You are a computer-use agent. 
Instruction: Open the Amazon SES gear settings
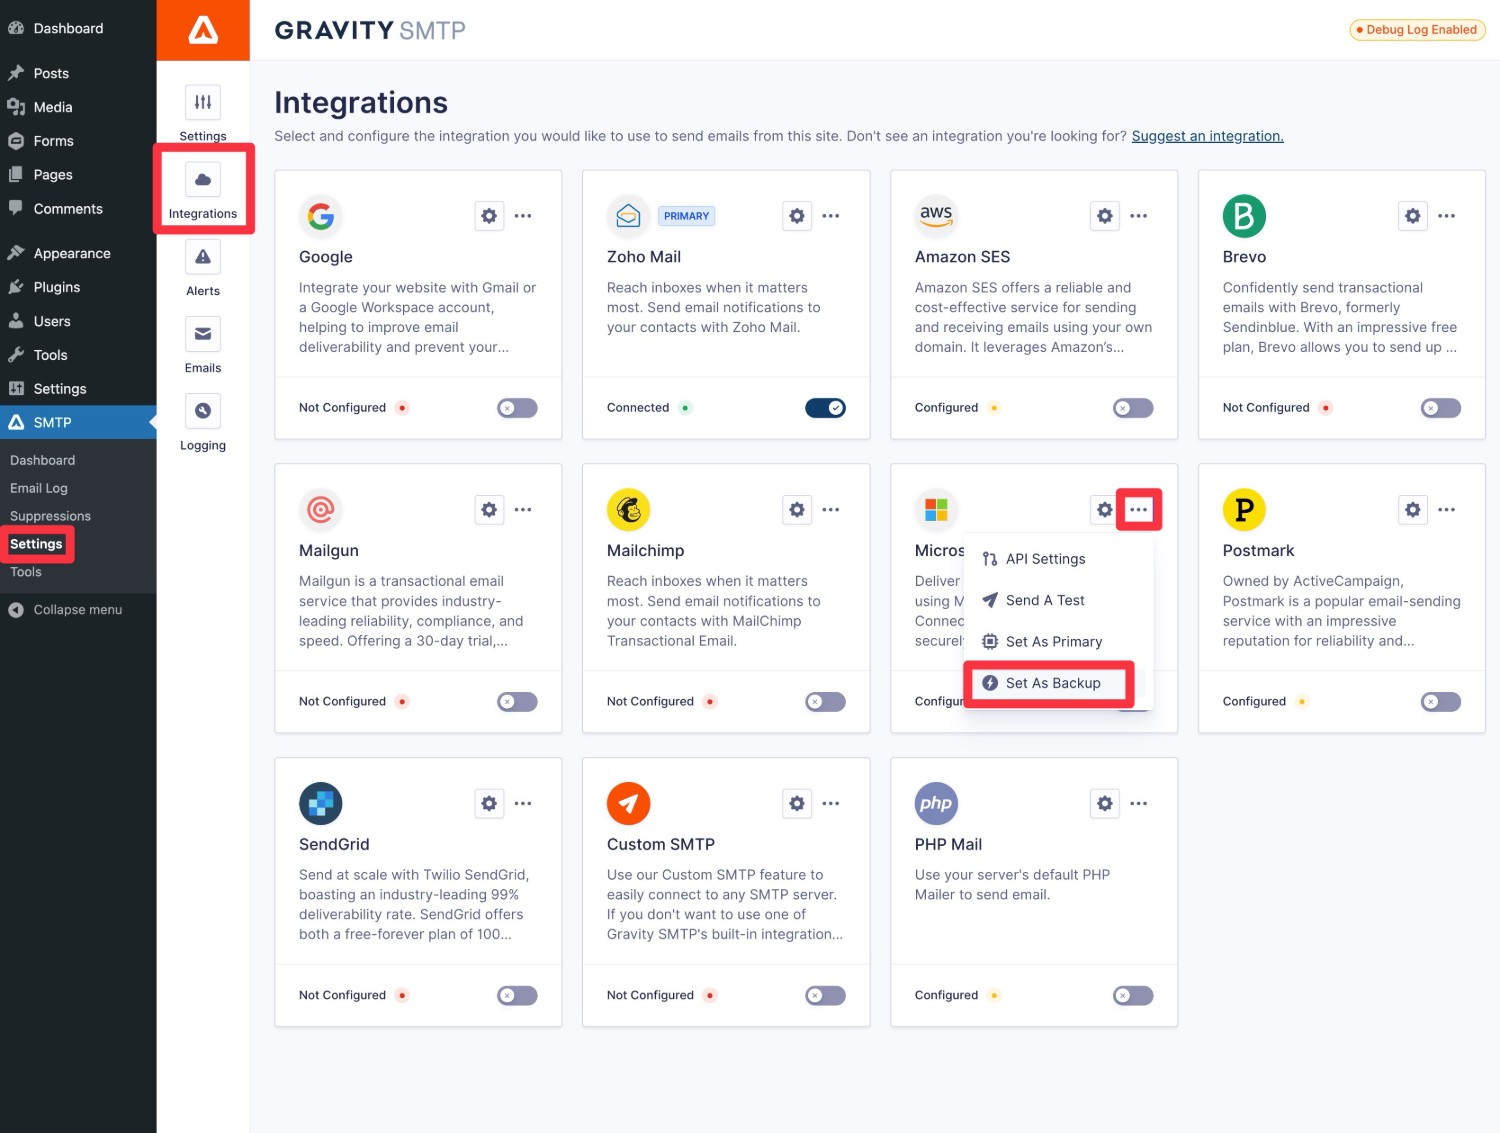coord(1105,216)
